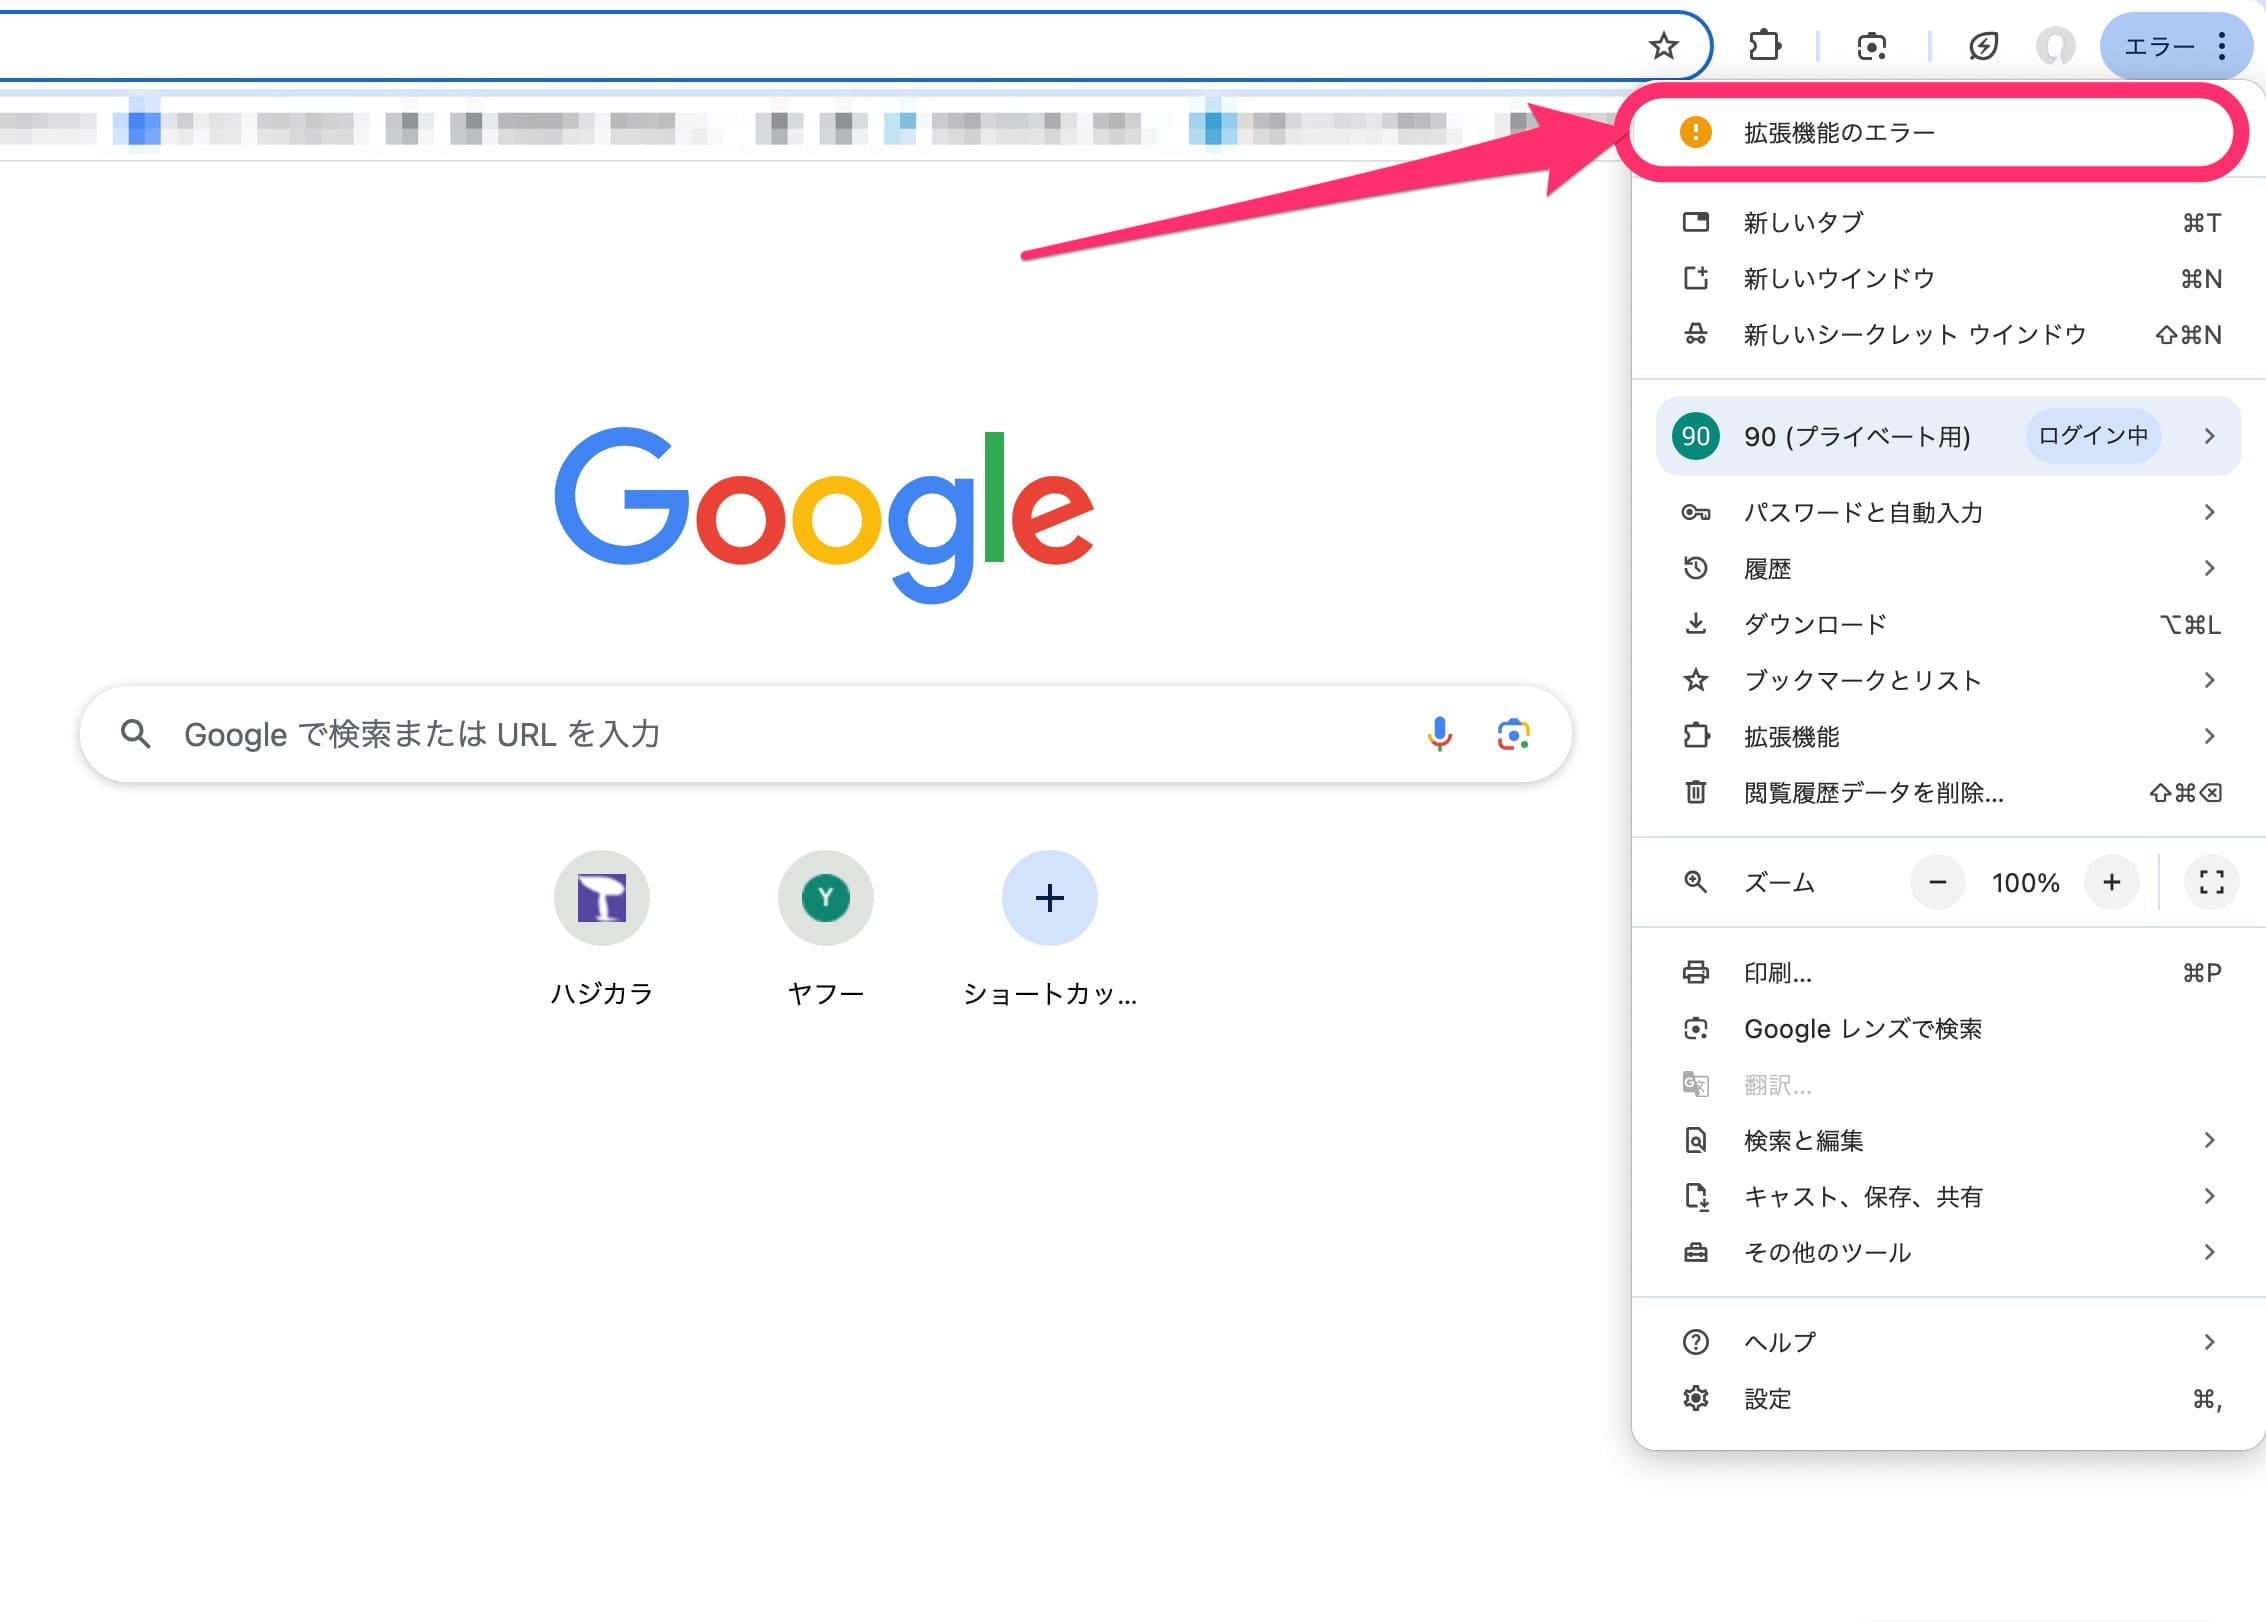Click the trash icon beside 閲覧履歴データを削除
2266x1622 pixels.
1695,792
